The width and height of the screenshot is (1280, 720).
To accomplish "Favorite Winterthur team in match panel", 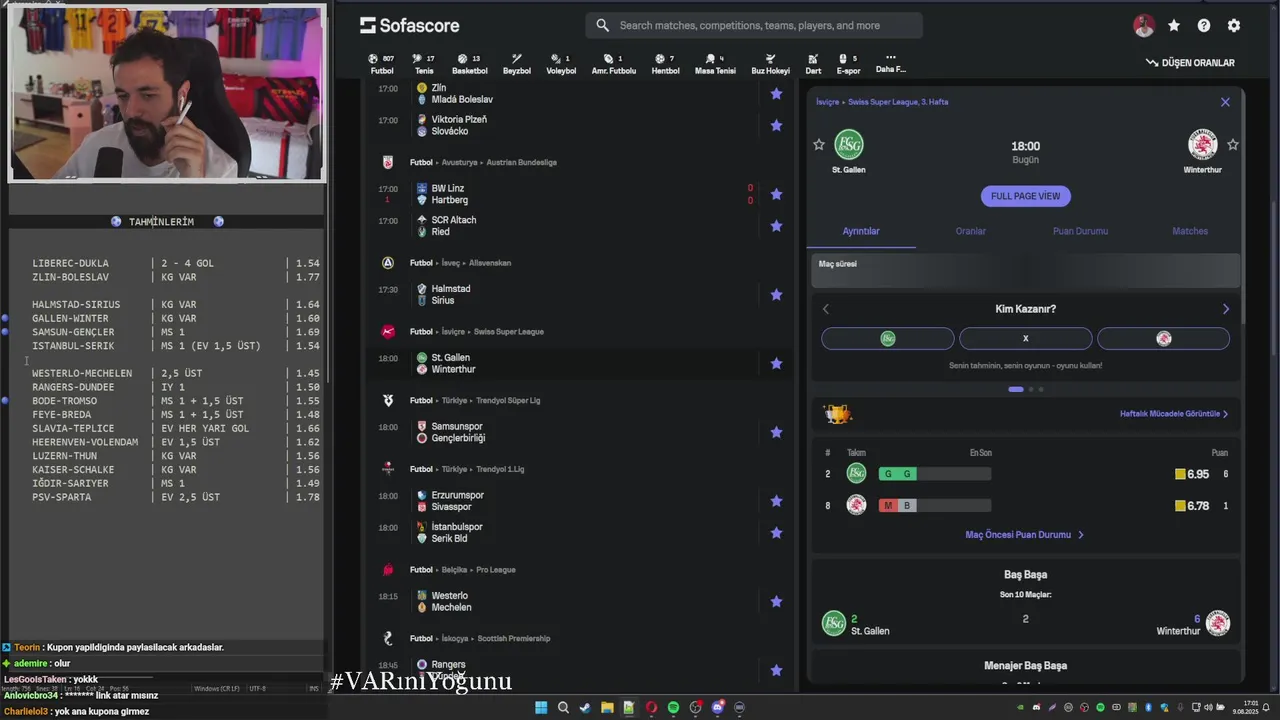I will click(1233, 145).
